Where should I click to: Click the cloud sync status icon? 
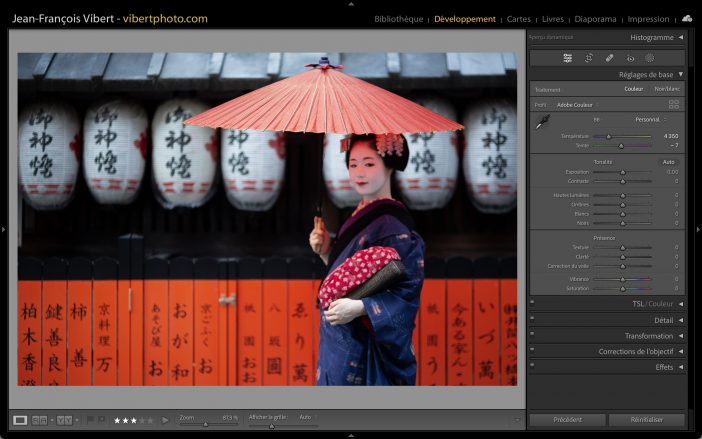pyautogui.click(x=687, y=18)
